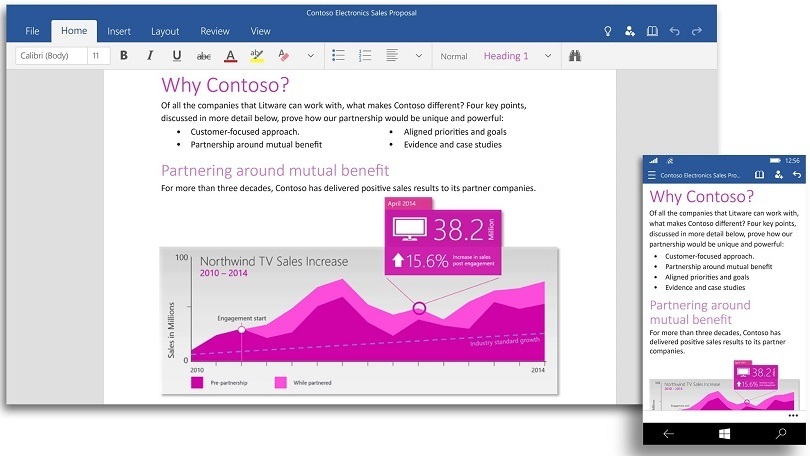Image resolution: width=810 pixels, height=456 pixels.
Task: Click the red font color button
Action: [x=230, y=56]
